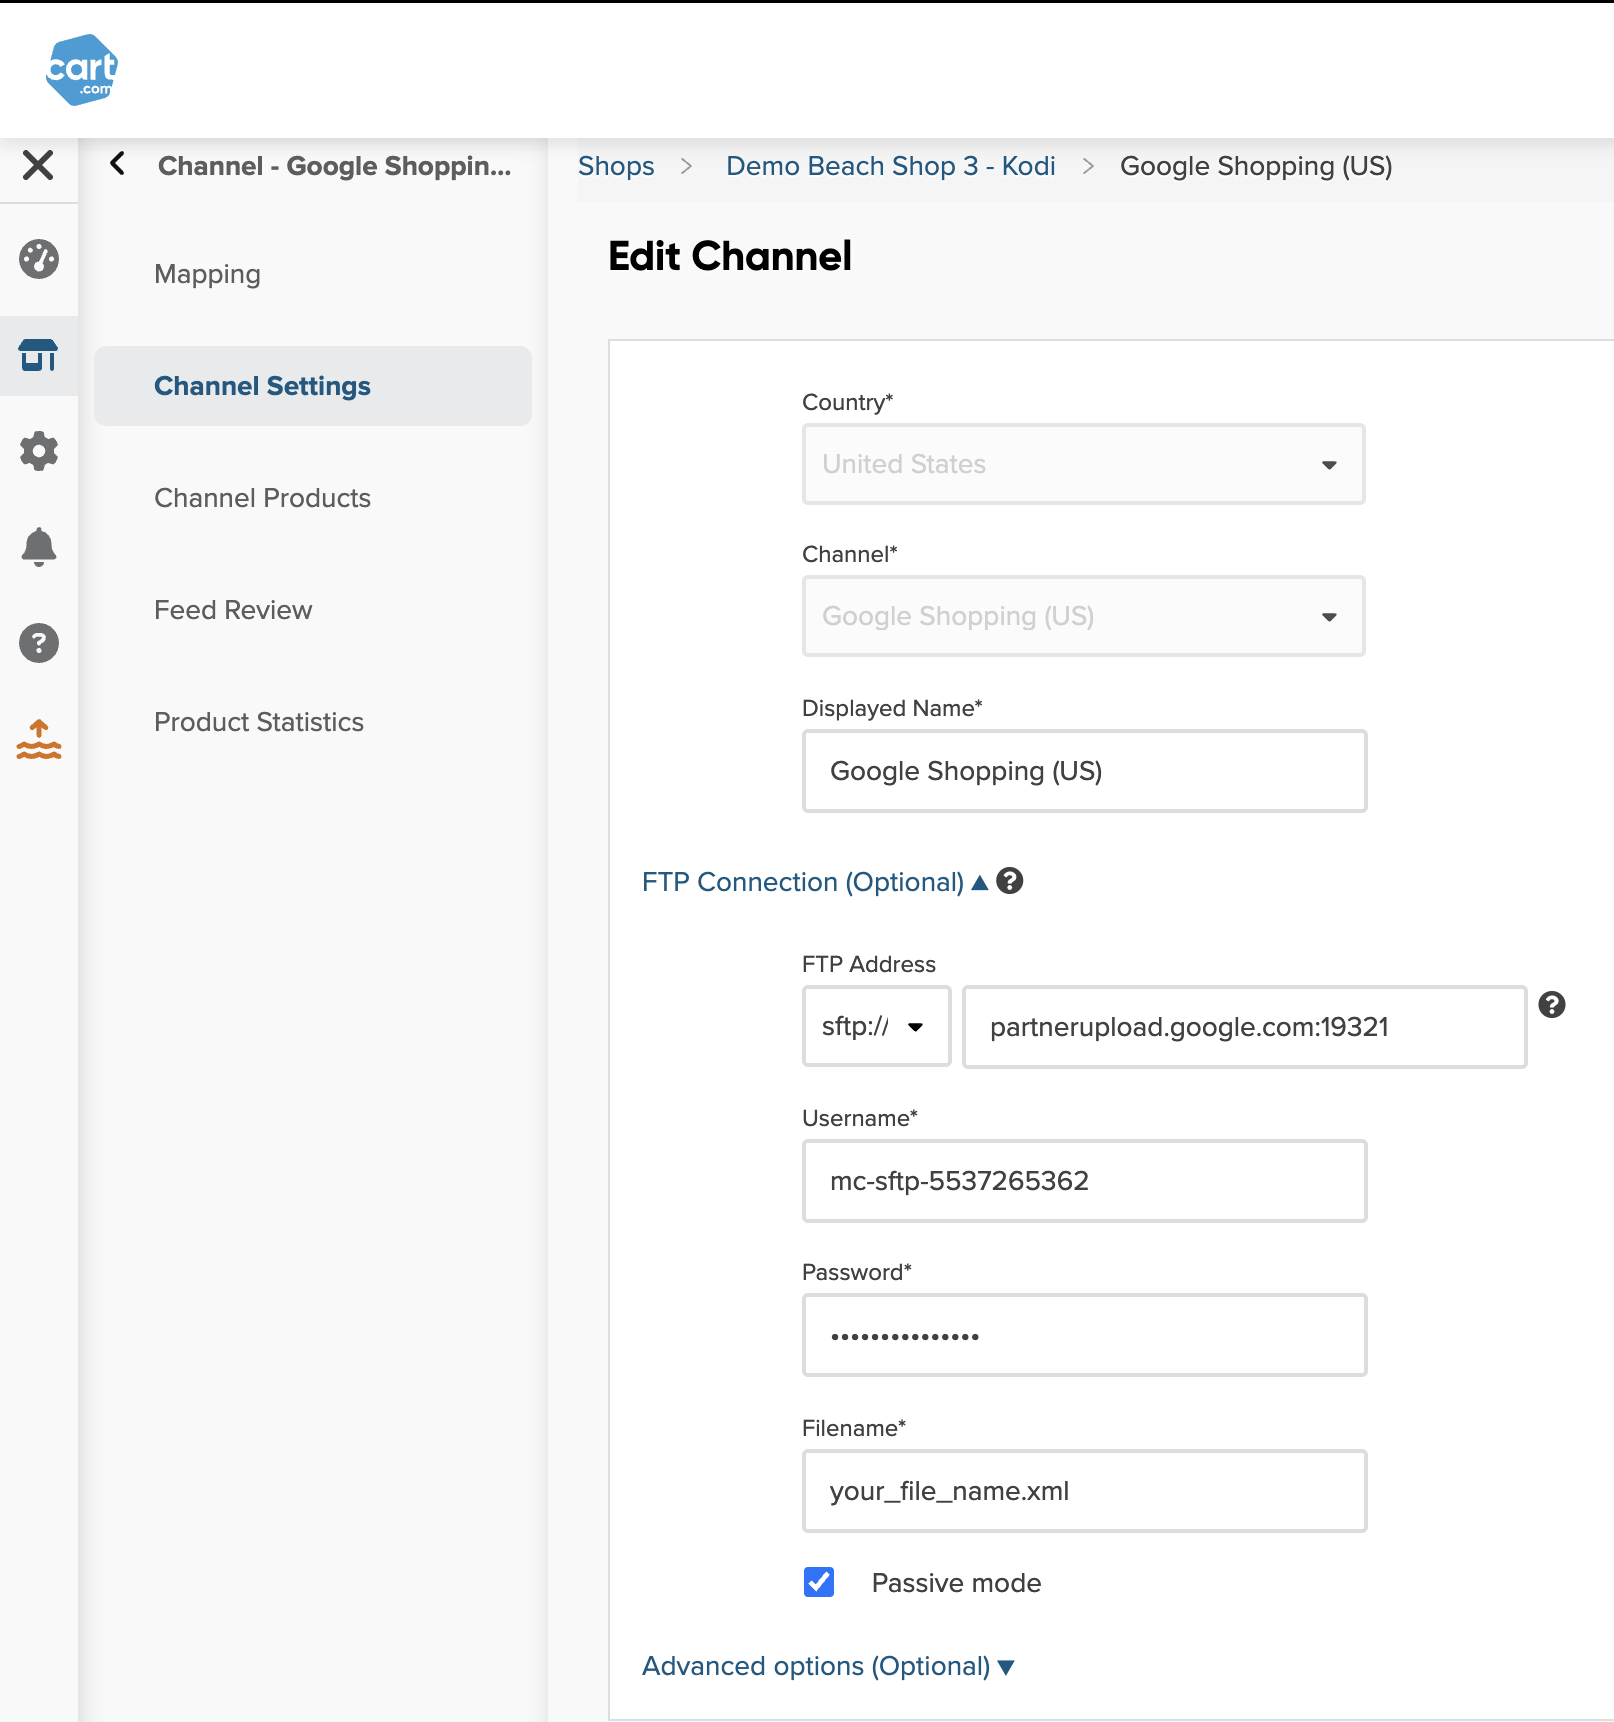The width and height of the screenshot is (1614, 1722).
Task: Click the Displayed Name* label
Action: (x=892, y=708)
